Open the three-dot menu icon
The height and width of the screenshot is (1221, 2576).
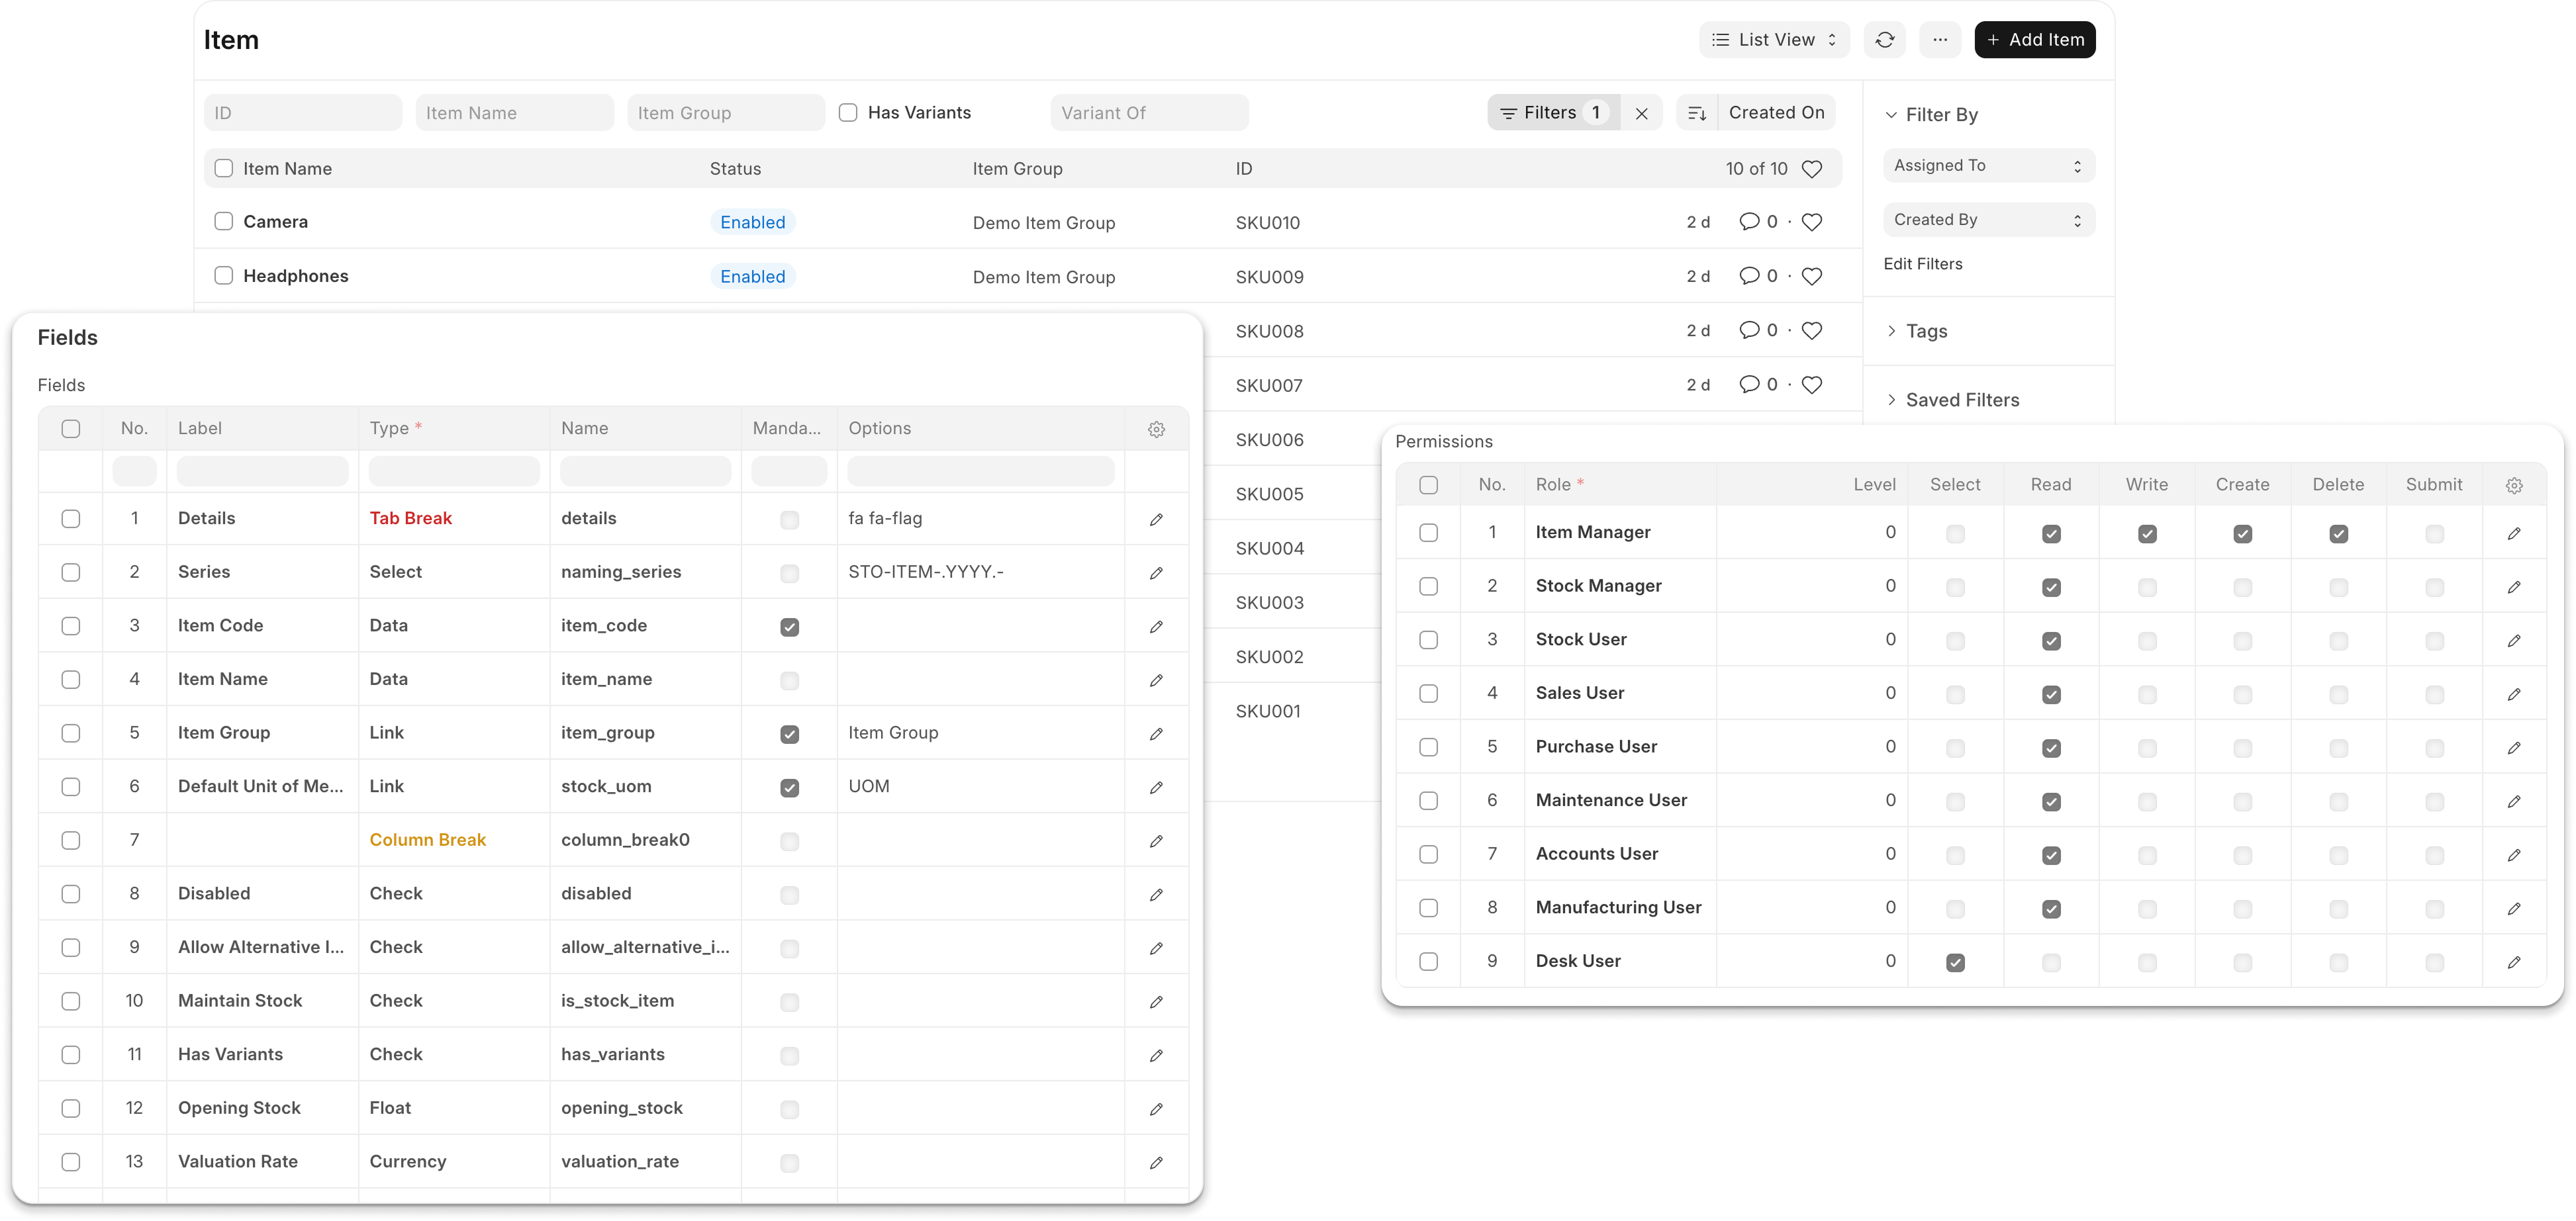(1939, 40)
